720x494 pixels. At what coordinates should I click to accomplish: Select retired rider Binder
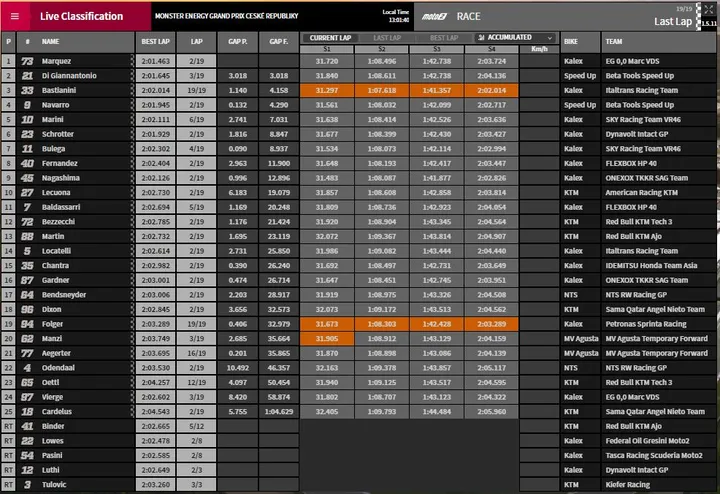point(53,426)
